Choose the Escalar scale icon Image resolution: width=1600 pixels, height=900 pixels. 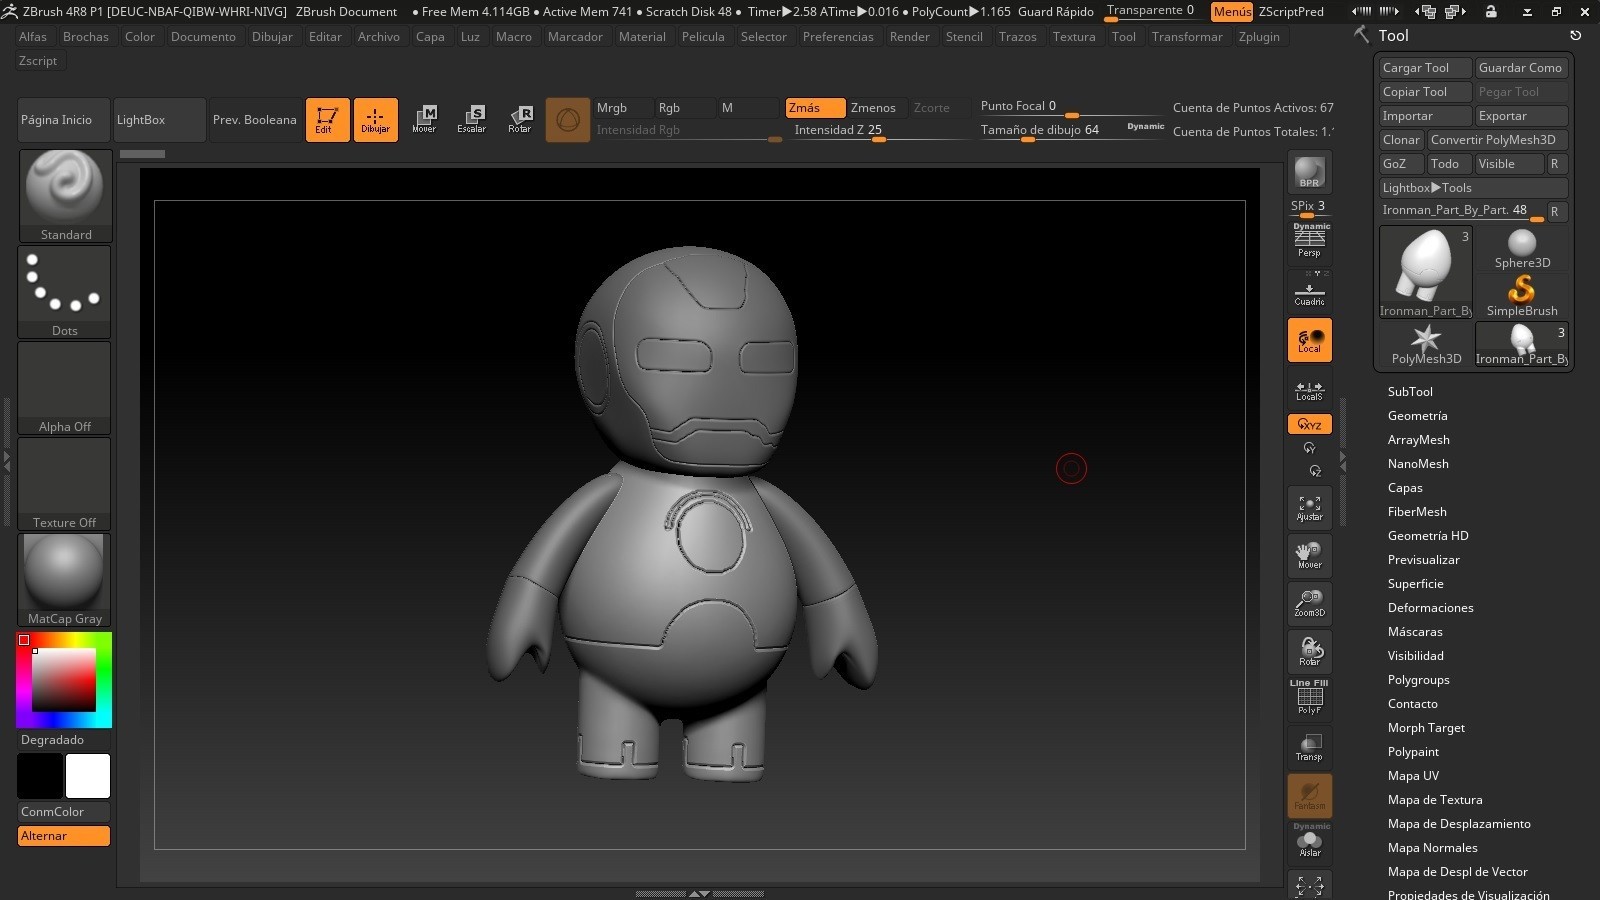click(471, 120)
